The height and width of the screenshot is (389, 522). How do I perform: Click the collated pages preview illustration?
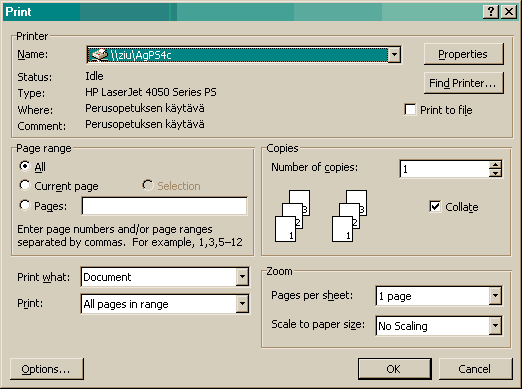[x=321, y=216]
